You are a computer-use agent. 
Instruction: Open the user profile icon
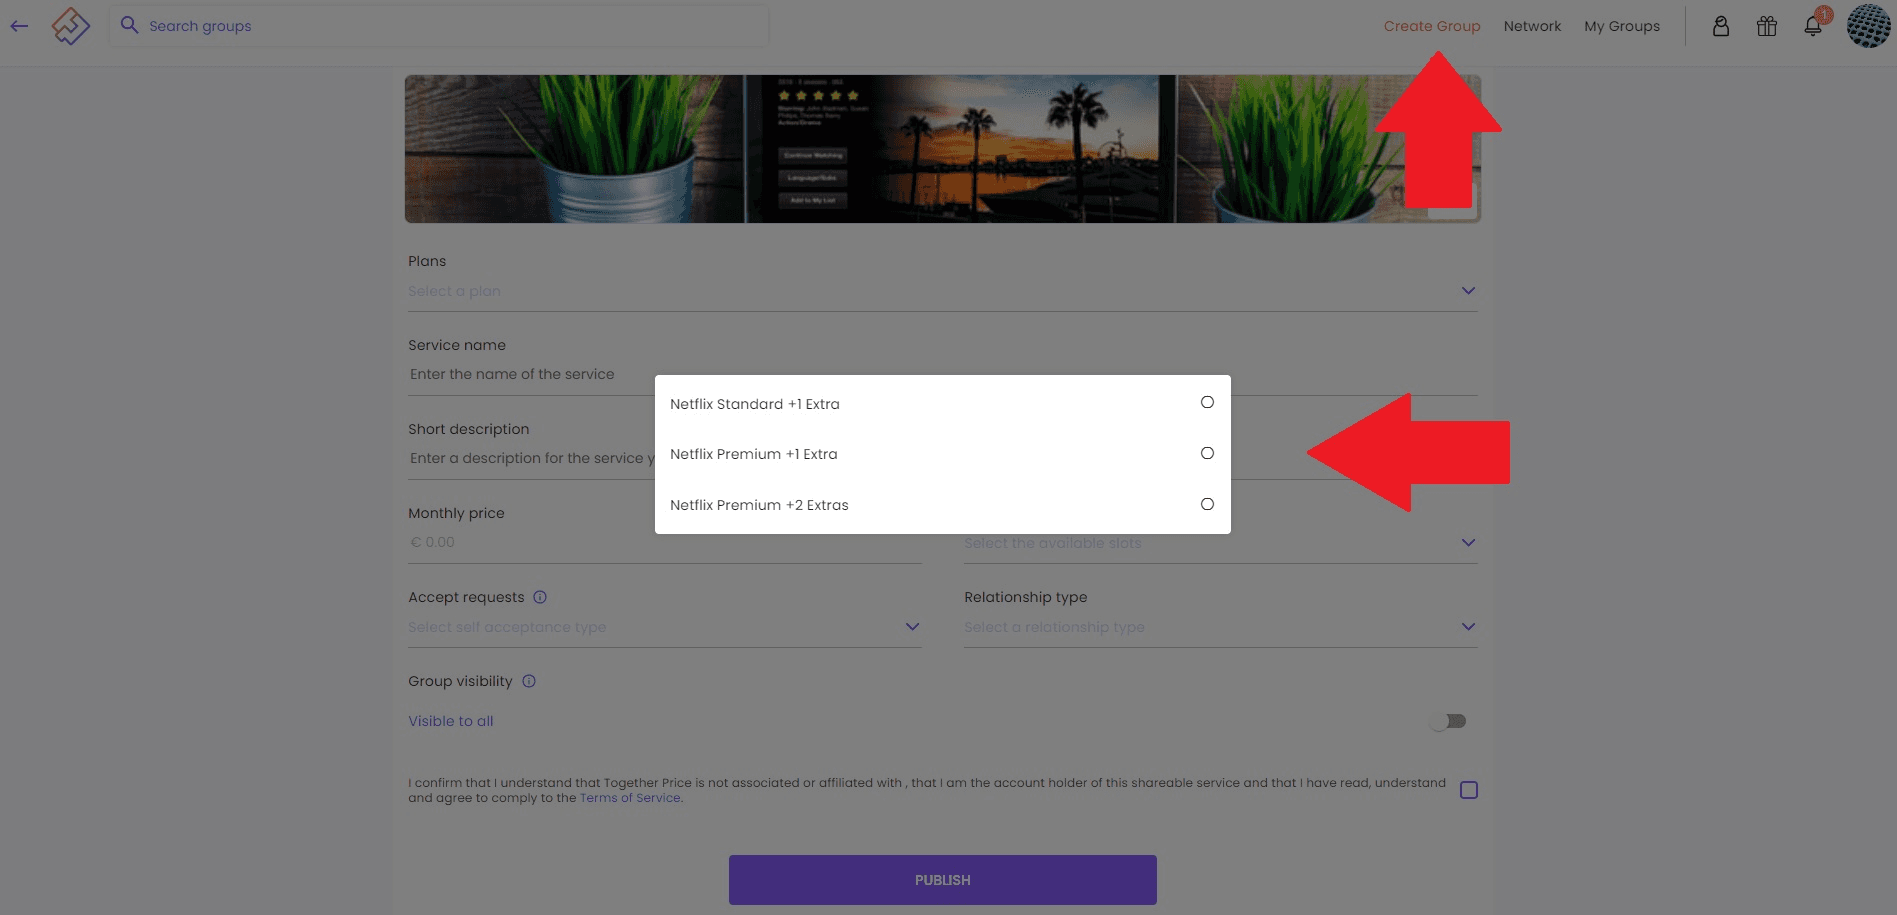coord(1720,27)
